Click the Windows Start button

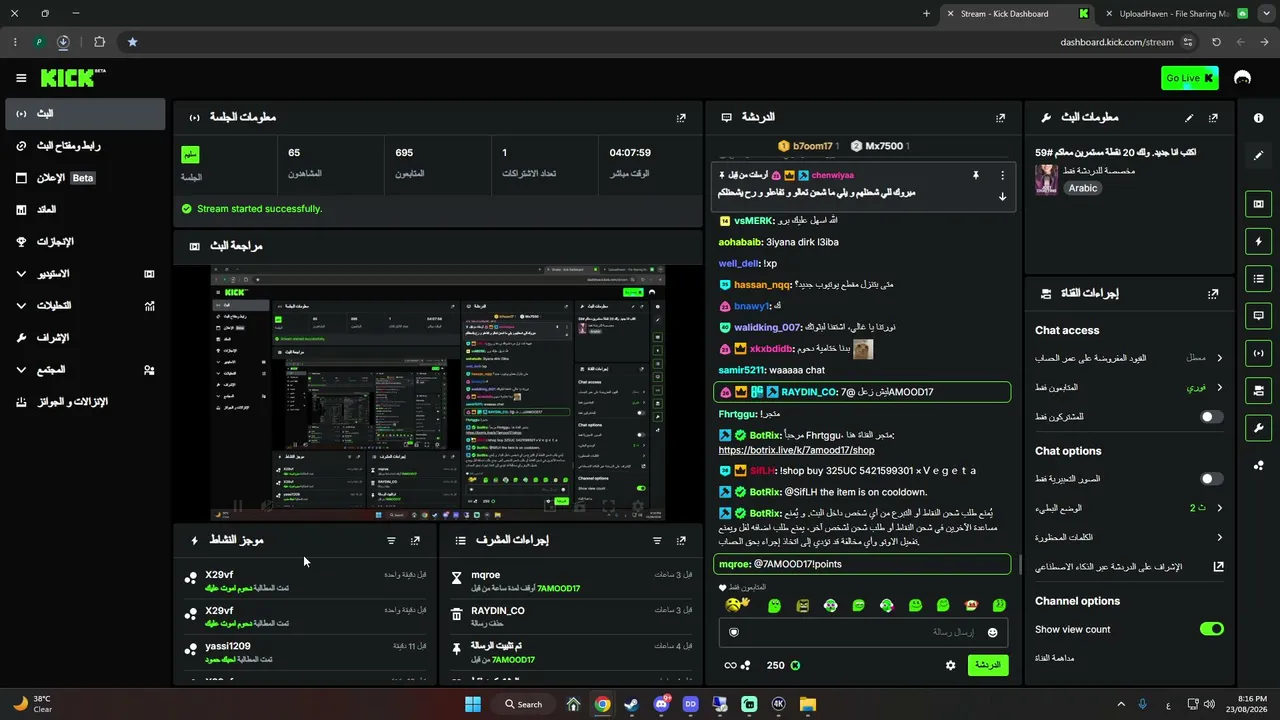pyautogui.click(x=473, y=704)
